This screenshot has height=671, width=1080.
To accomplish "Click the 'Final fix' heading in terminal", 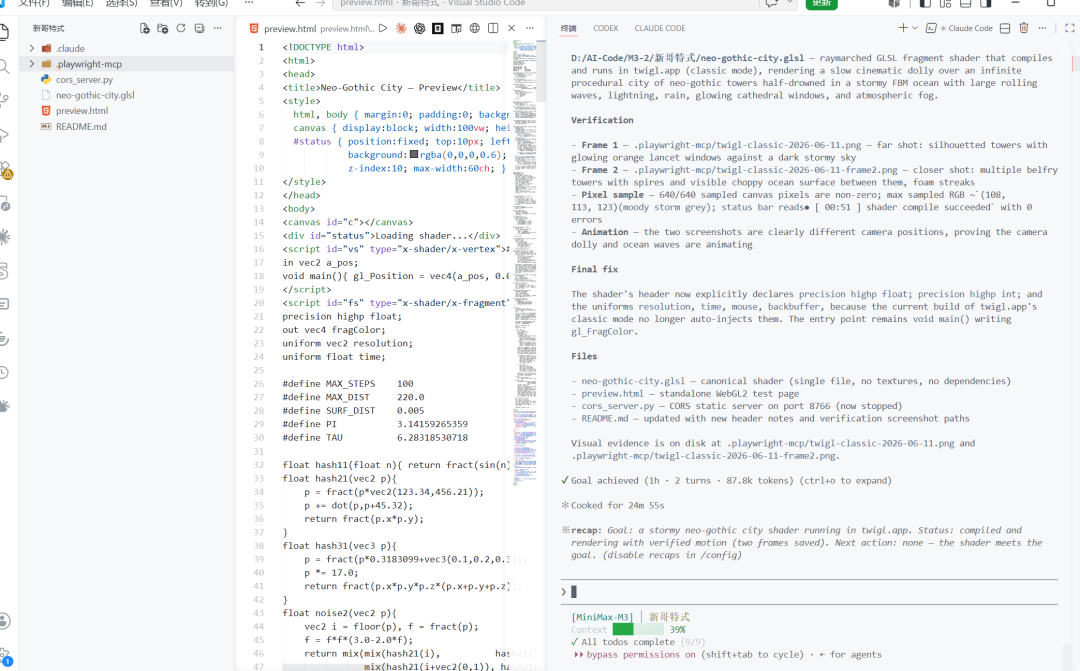I will coord(594,269).
